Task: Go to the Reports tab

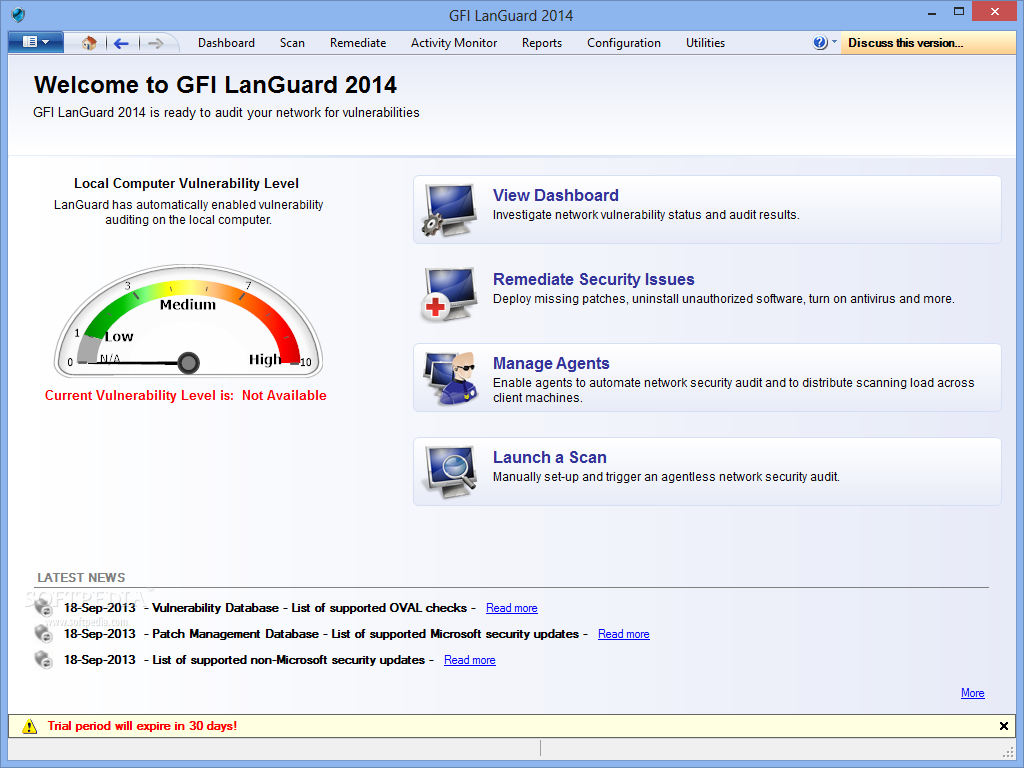Action: [541, 43]
